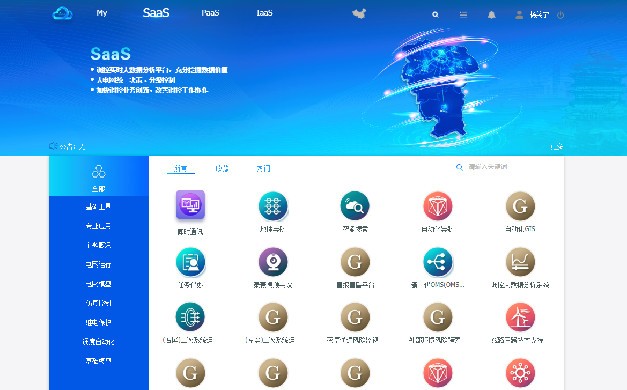Open the list menu icon in header
627x390 pixels.
[x=463, y=15]
